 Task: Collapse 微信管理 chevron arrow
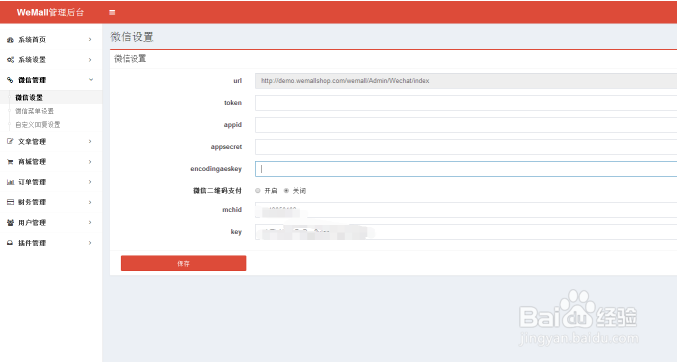91,79
